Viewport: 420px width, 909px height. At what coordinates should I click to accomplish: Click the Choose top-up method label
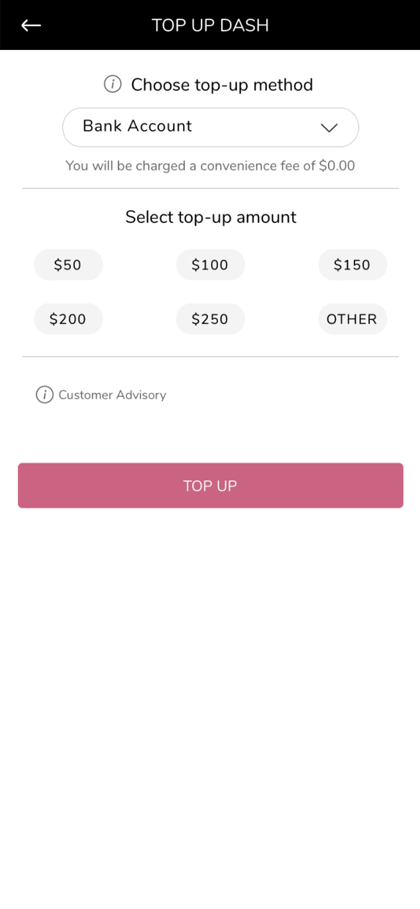point(222,85)
